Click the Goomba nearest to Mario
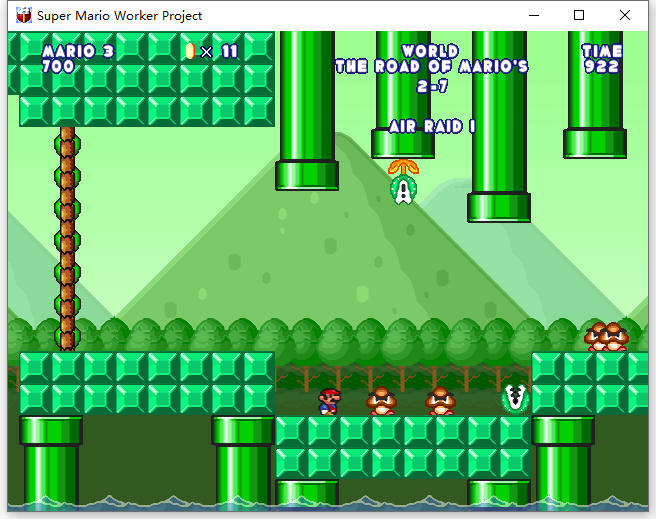Image resolution: width=656 pixels, height=519 pixels. point(381,401)
